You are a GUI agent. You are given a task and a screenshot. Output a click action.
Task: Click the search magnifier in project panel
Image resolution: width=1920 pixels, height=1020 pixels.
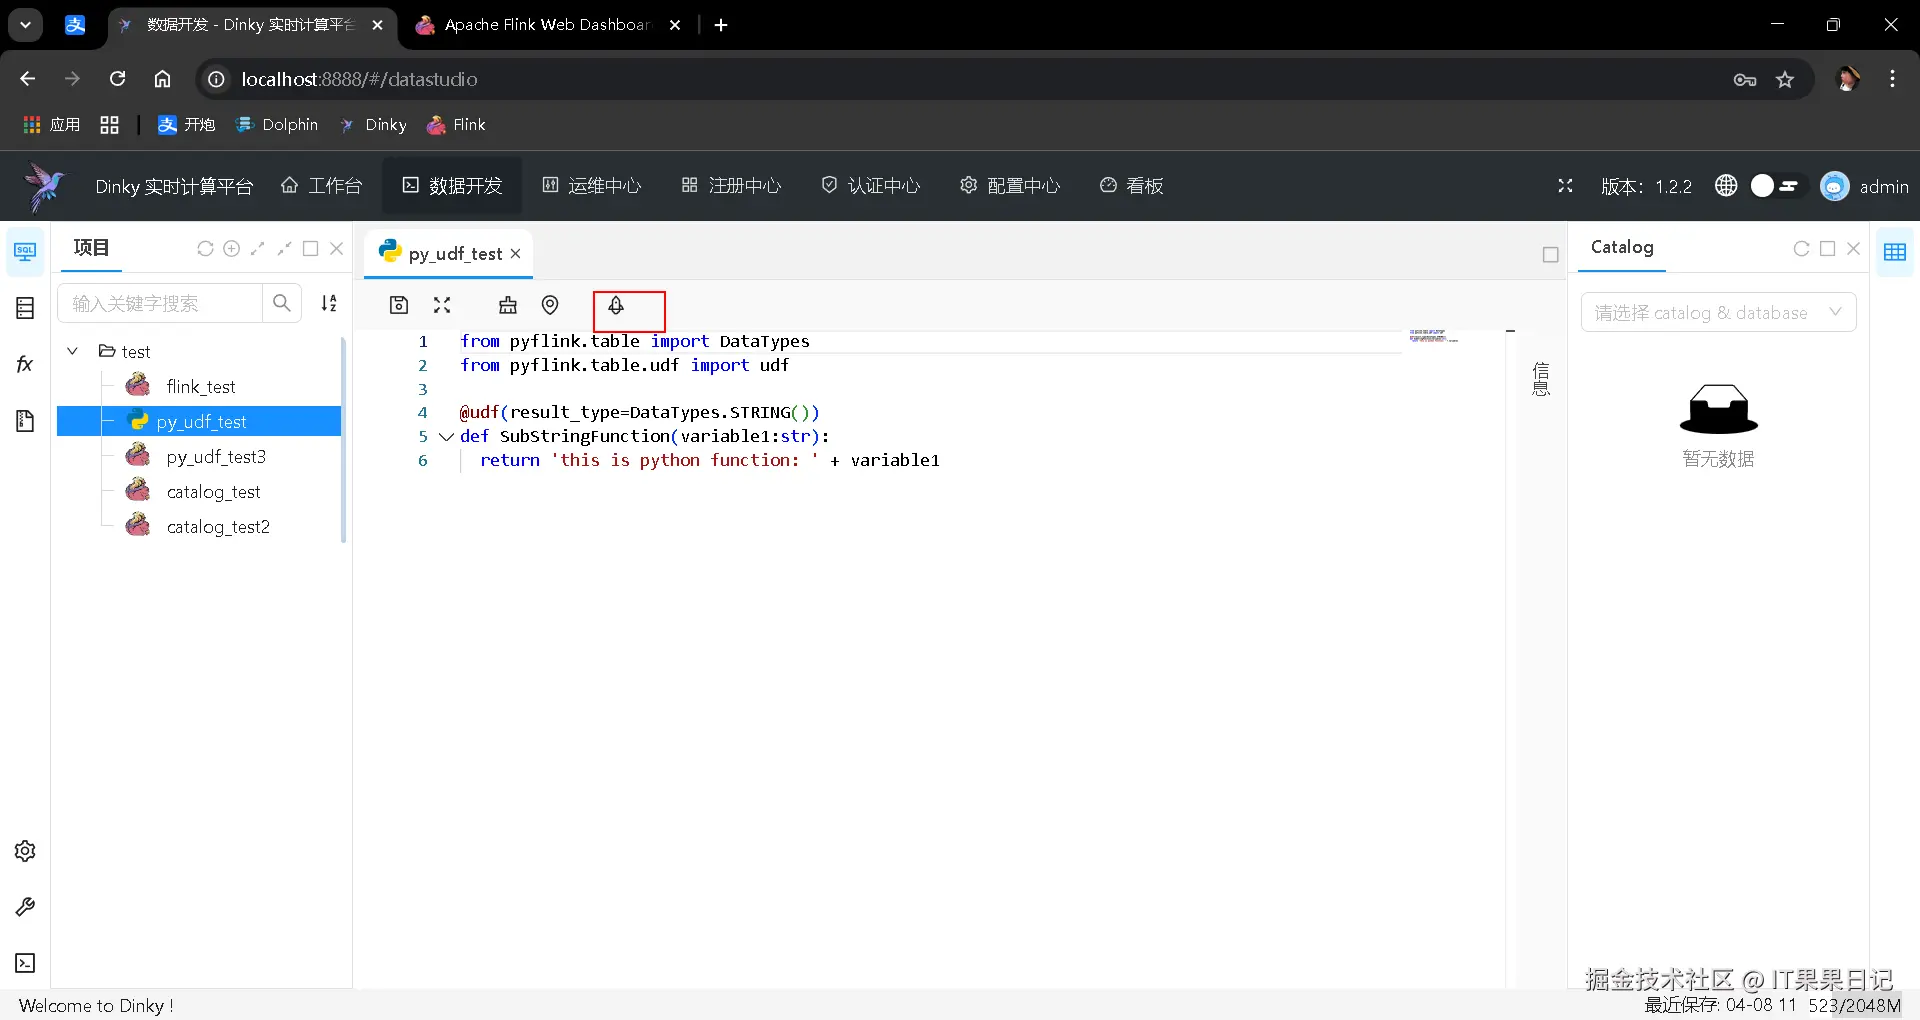tap(282, 303)
